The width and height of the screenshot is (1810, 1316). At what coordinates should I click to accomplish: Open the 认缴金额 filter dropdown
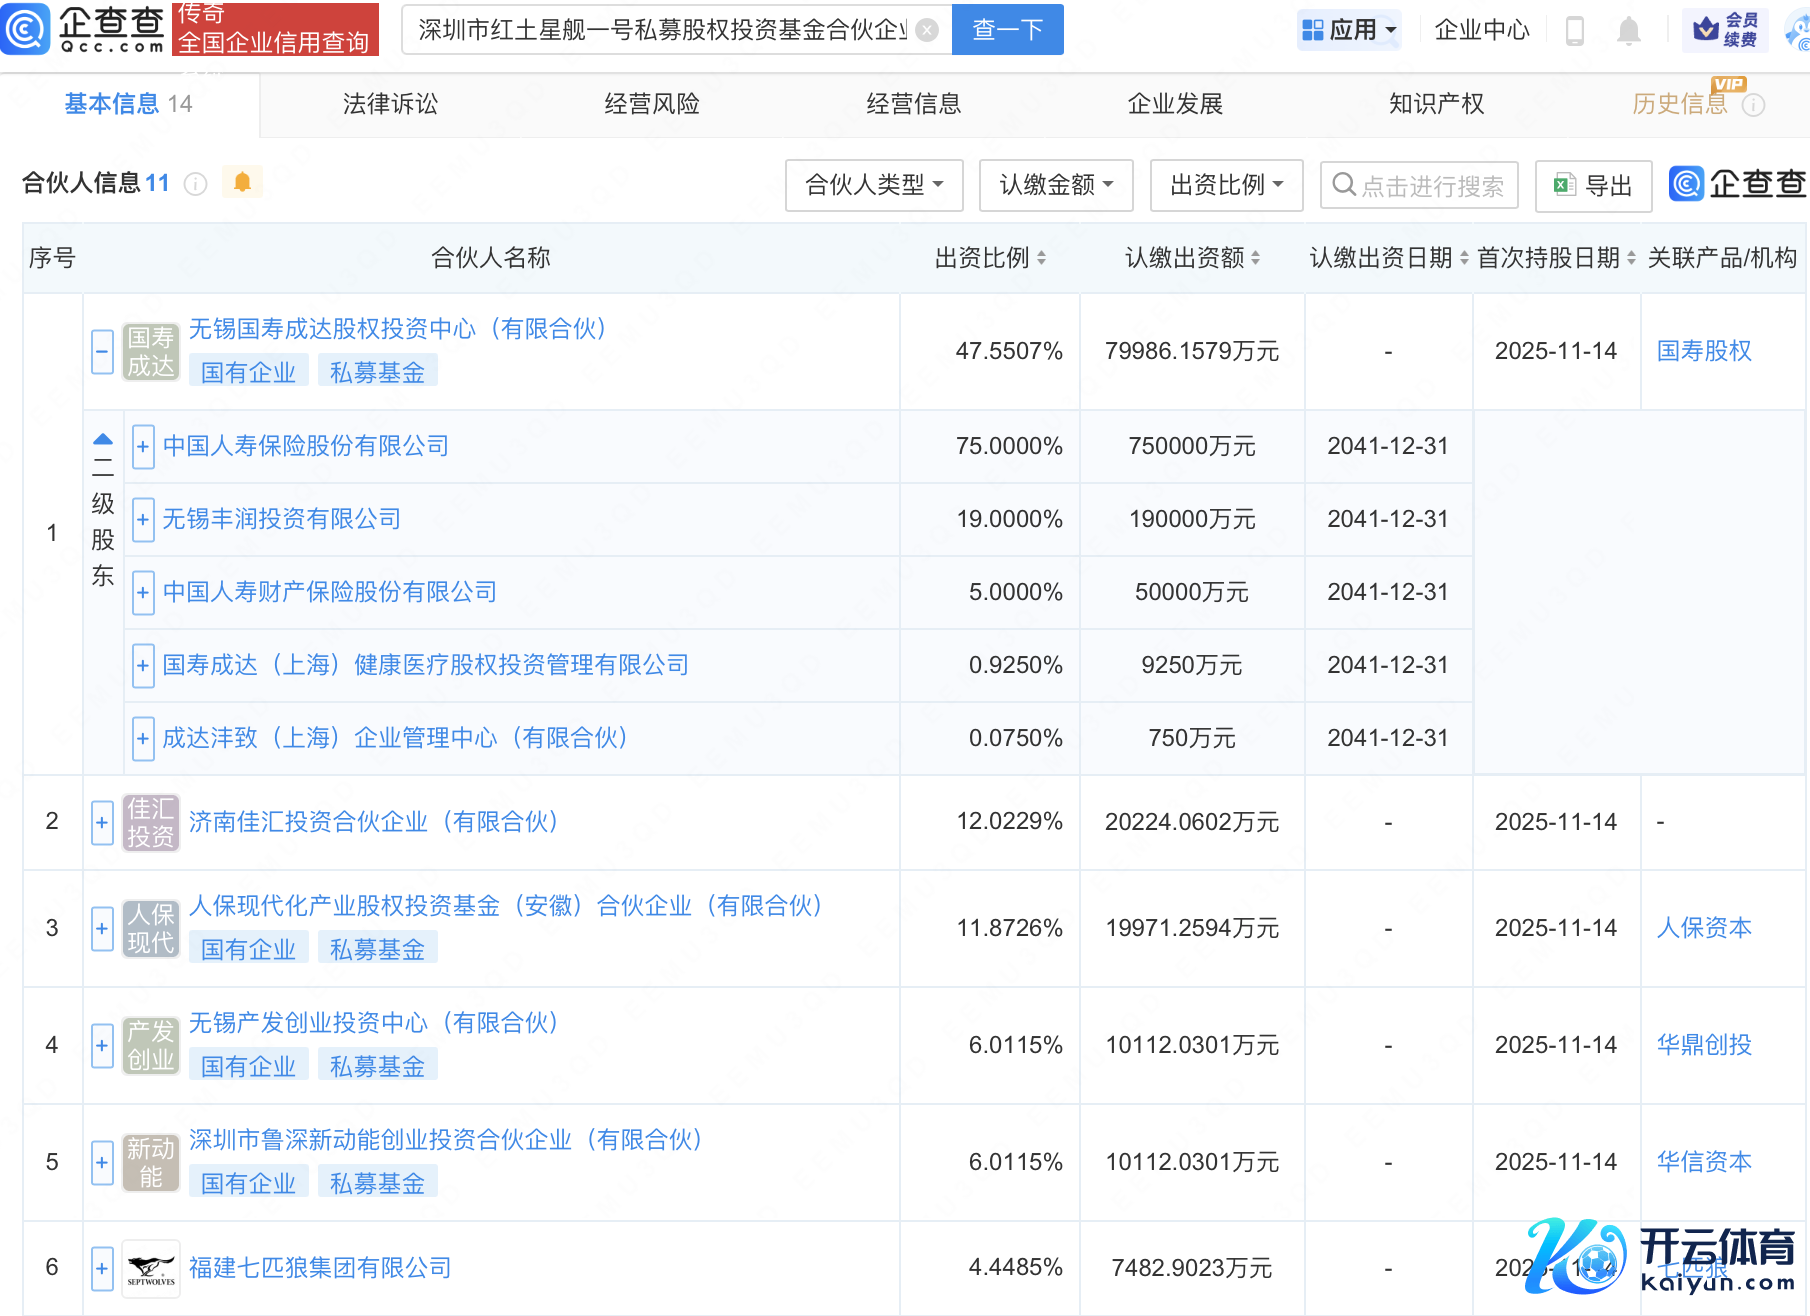(x=1056, y=185)
